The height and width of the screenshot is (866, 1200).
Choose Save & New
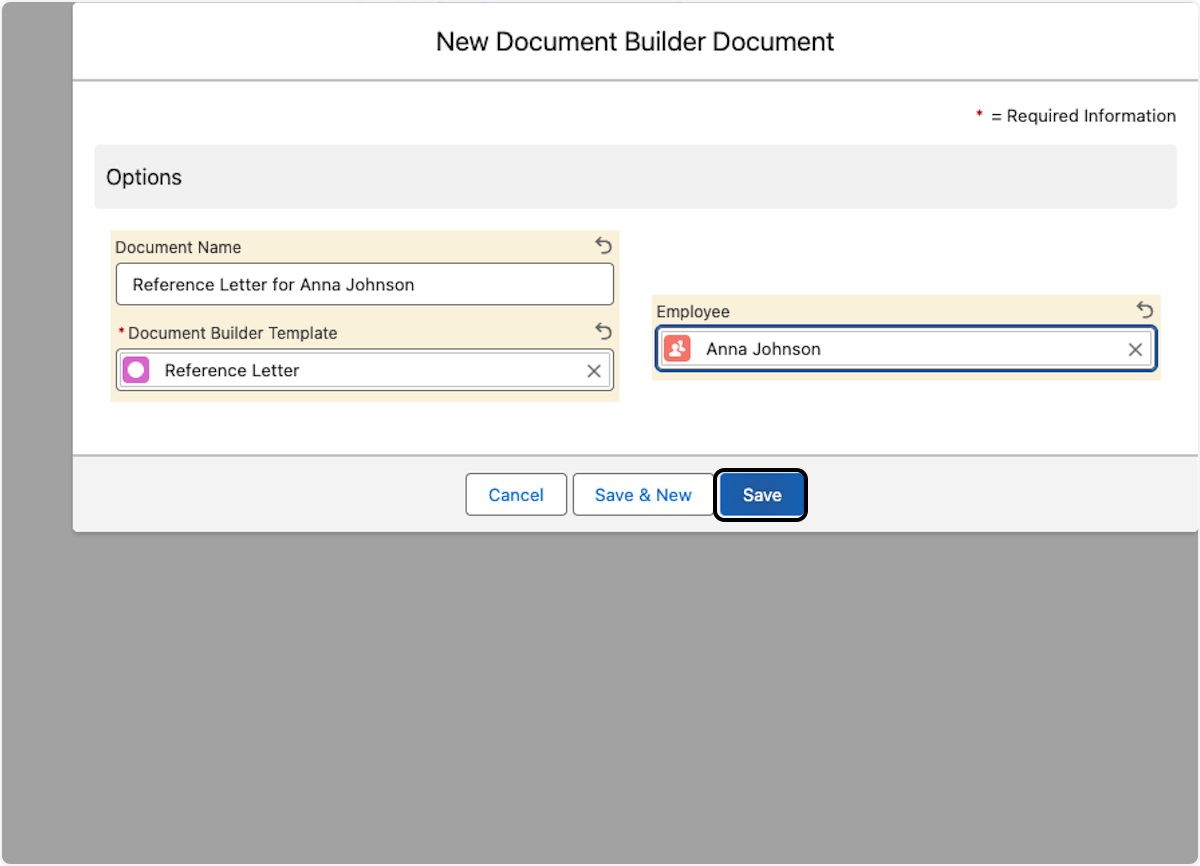click(x=642, y=495)
